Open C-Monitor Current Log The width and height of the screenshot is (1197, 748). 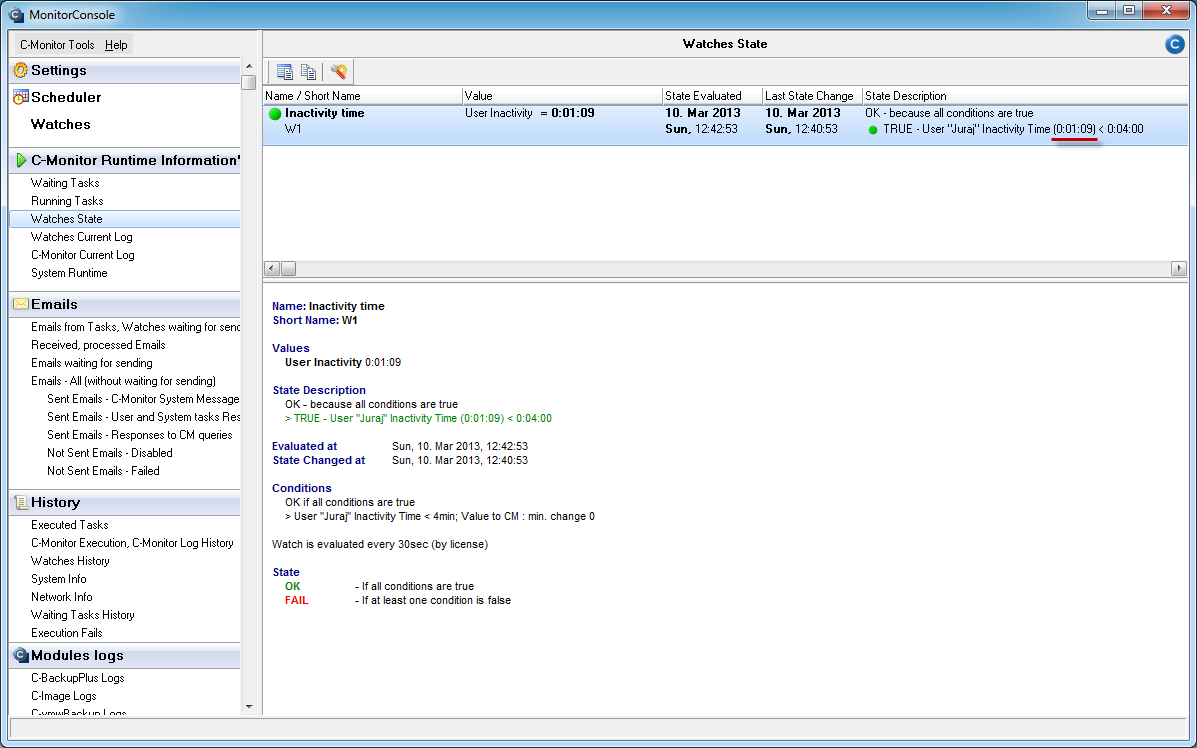click(82, 255)
